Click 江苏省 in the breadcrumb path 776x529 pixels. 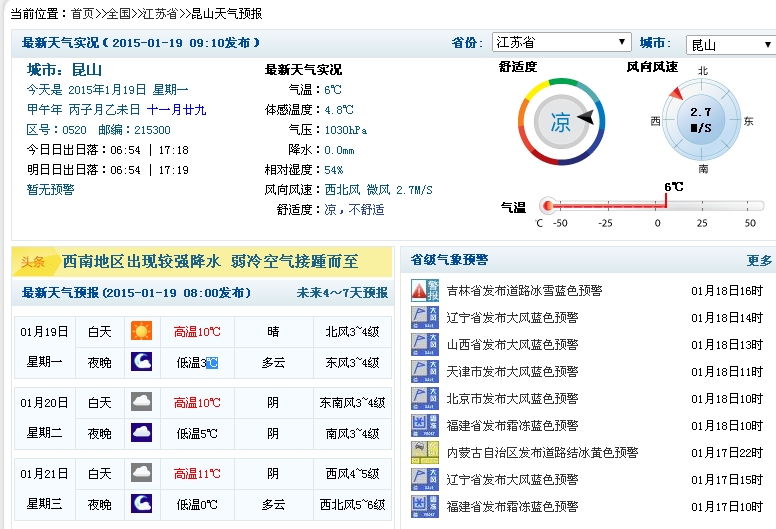(161, 13)
